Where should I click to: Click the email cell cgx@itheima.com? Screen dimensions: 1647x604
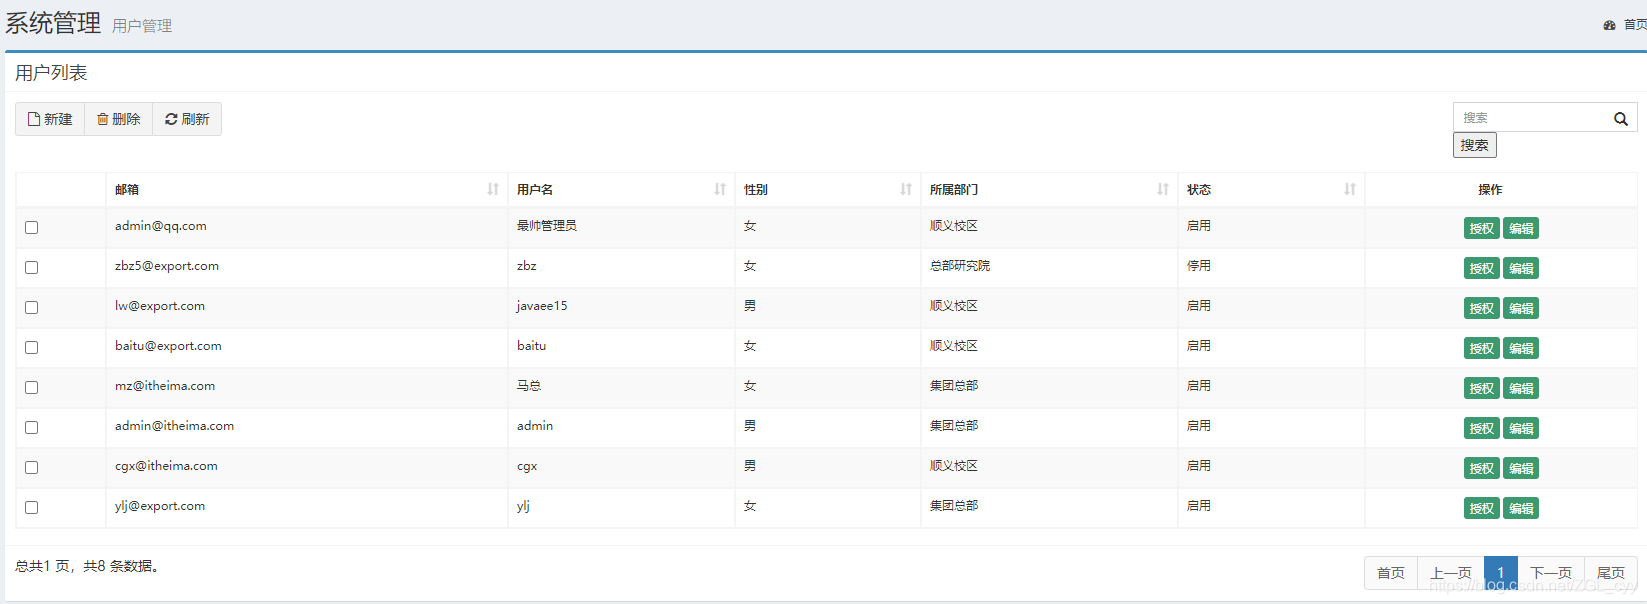(x=166, y=466)
